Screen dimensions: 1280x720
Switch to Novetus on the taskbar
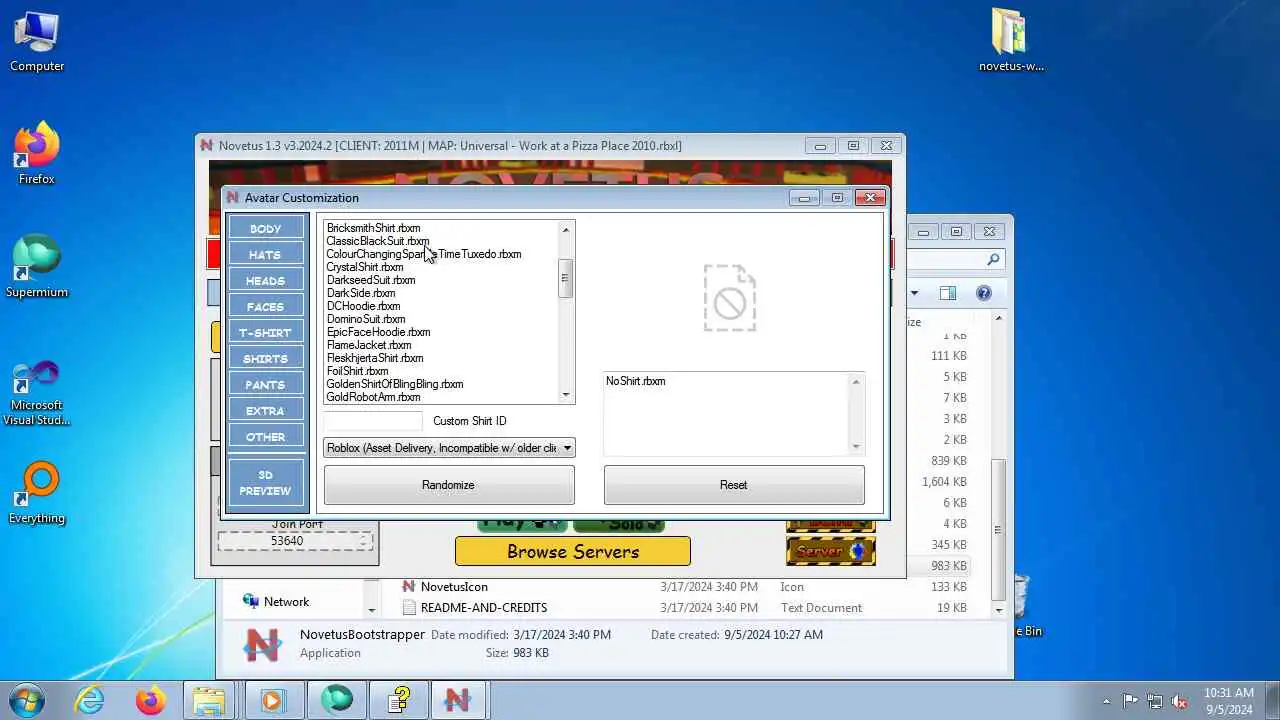[x=457, y=700]
